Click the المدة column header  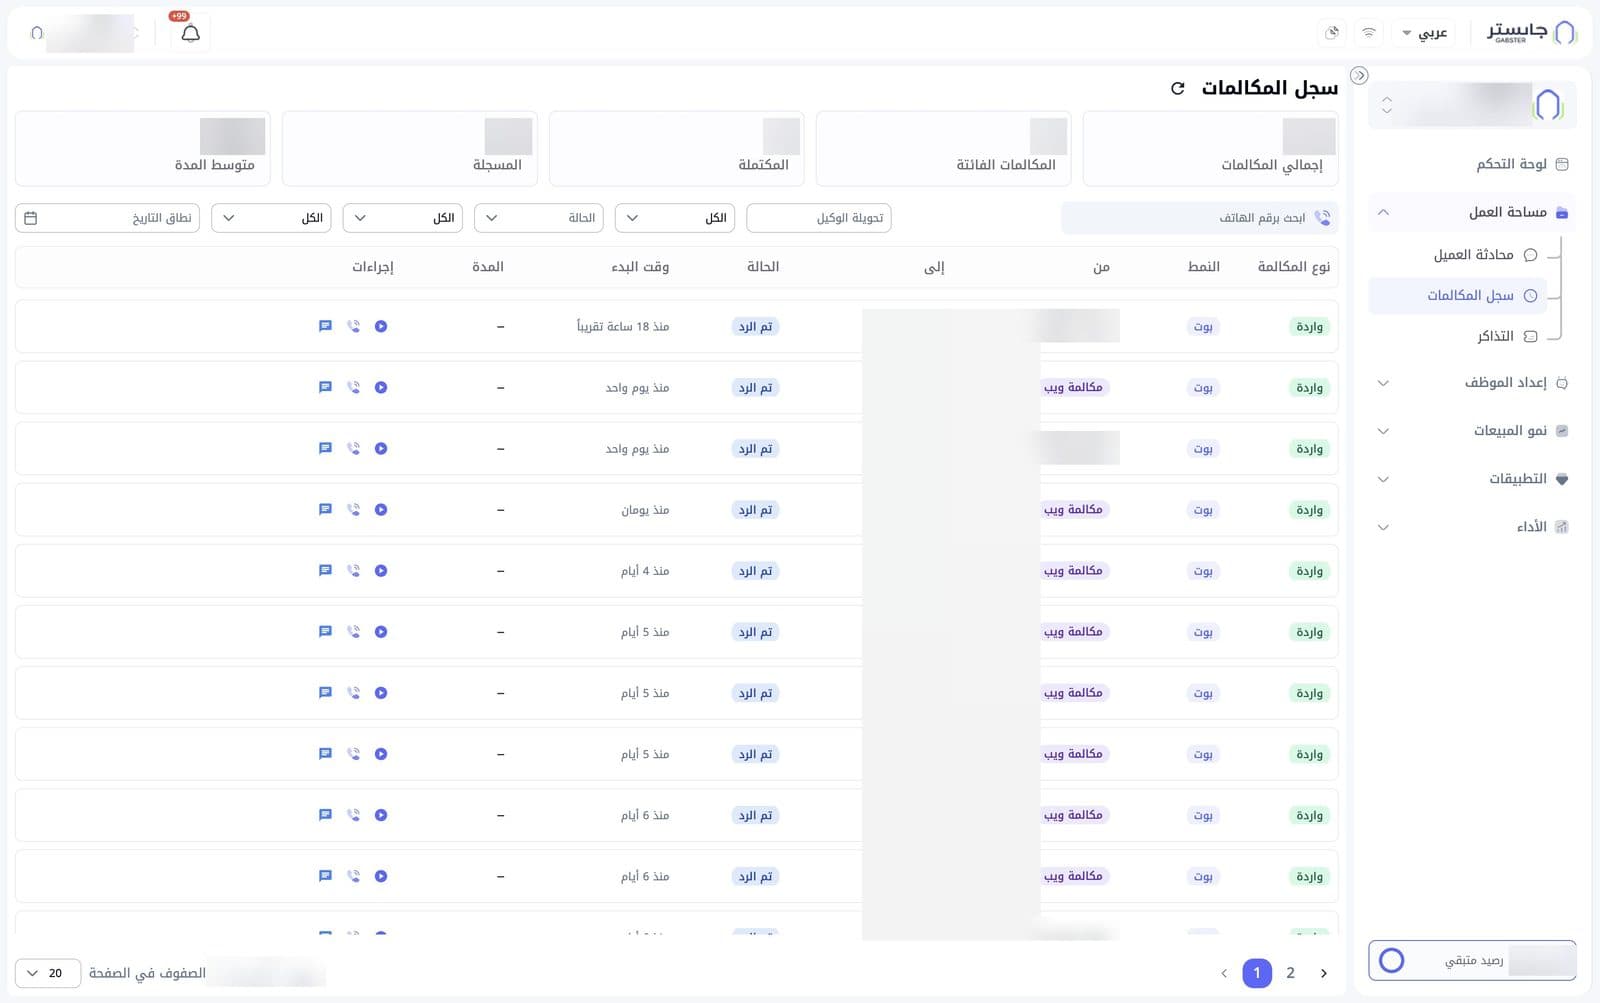point(488,267)
